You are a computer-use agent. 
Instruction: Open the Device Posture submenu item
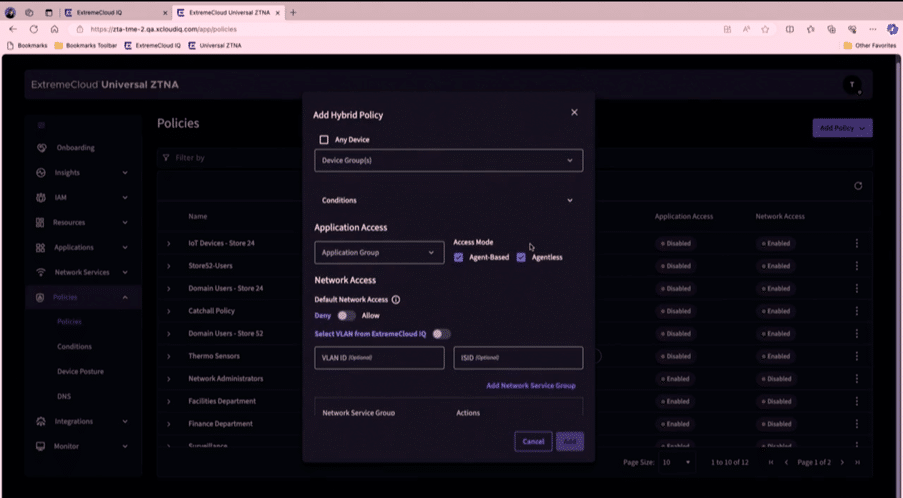(x=80, y=371)
